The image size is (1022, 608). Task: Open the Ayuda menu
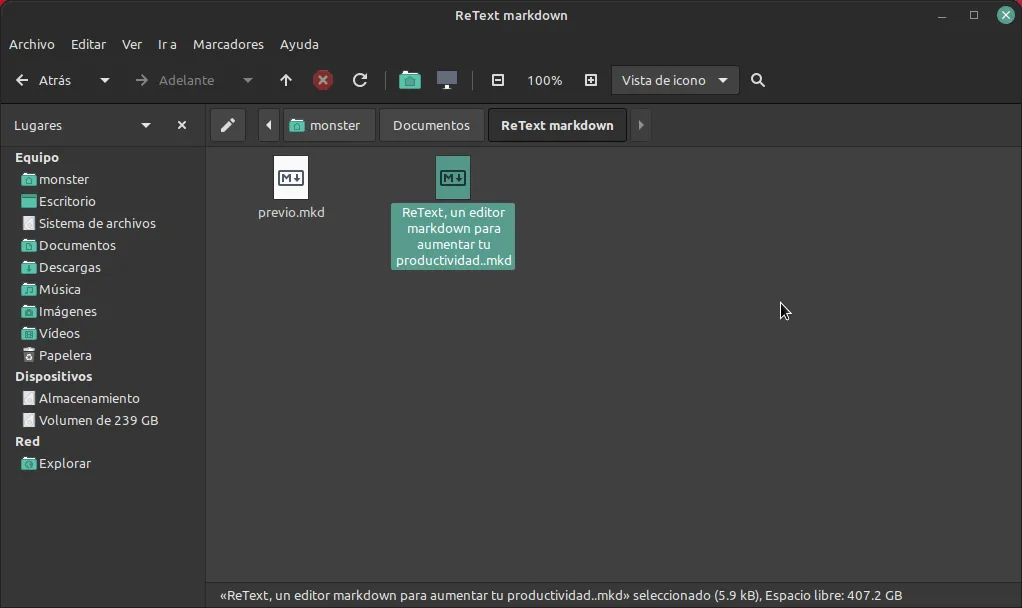(299, 44)
